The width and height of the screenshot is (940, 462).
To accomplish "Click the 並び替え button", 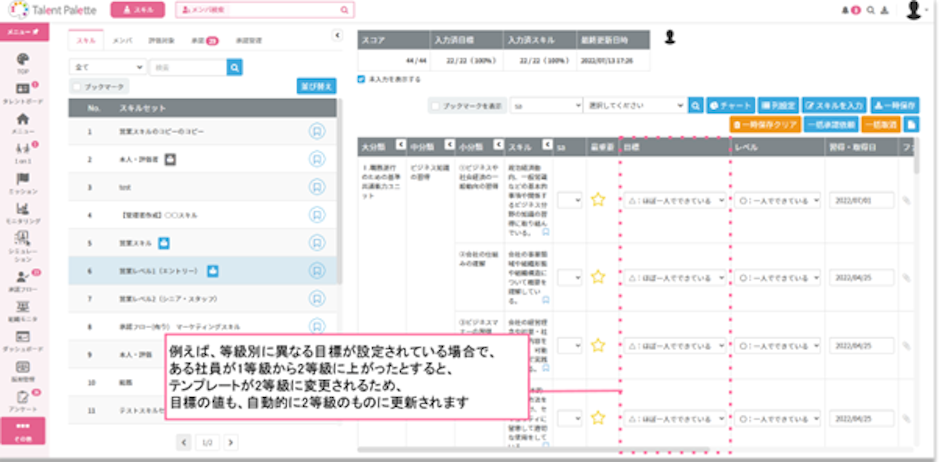I will click(316, 87).
